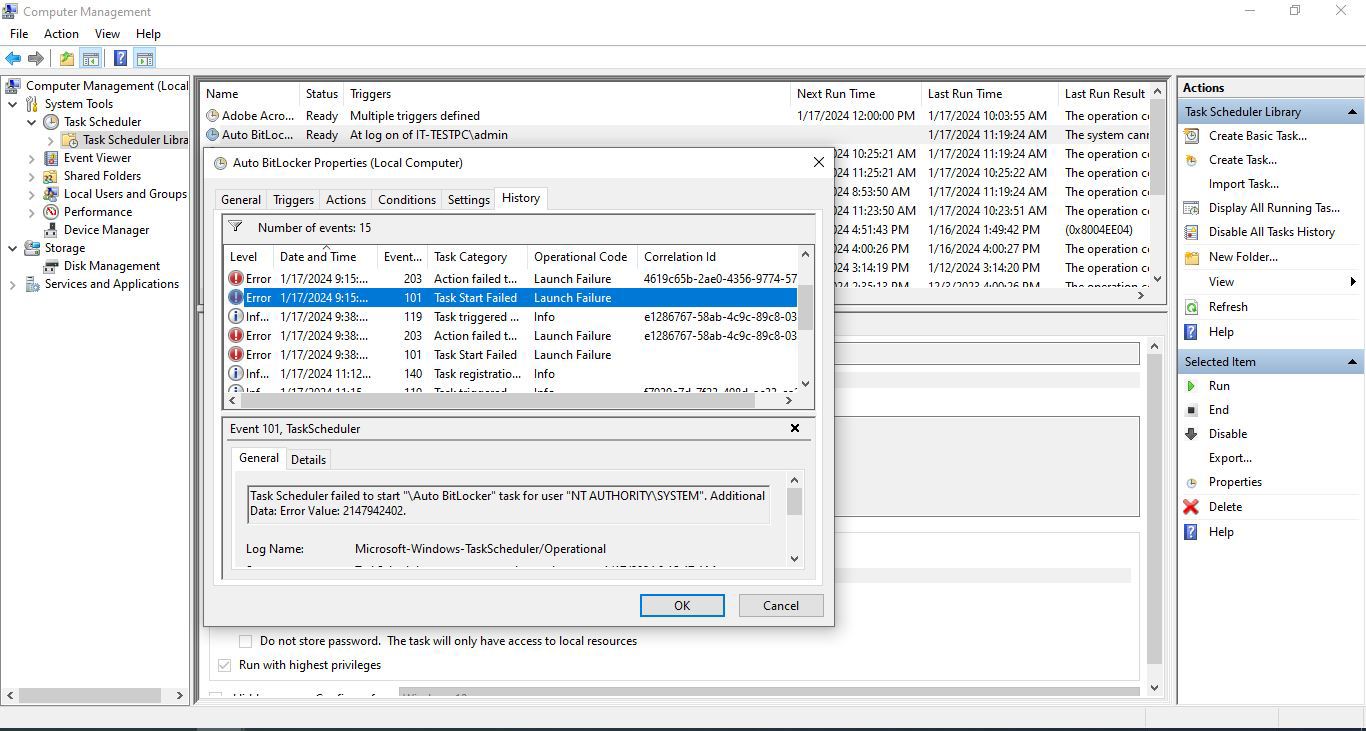The image size is (1366, 731).
Task: Click the Up one level folder icon
Action: 66,59
